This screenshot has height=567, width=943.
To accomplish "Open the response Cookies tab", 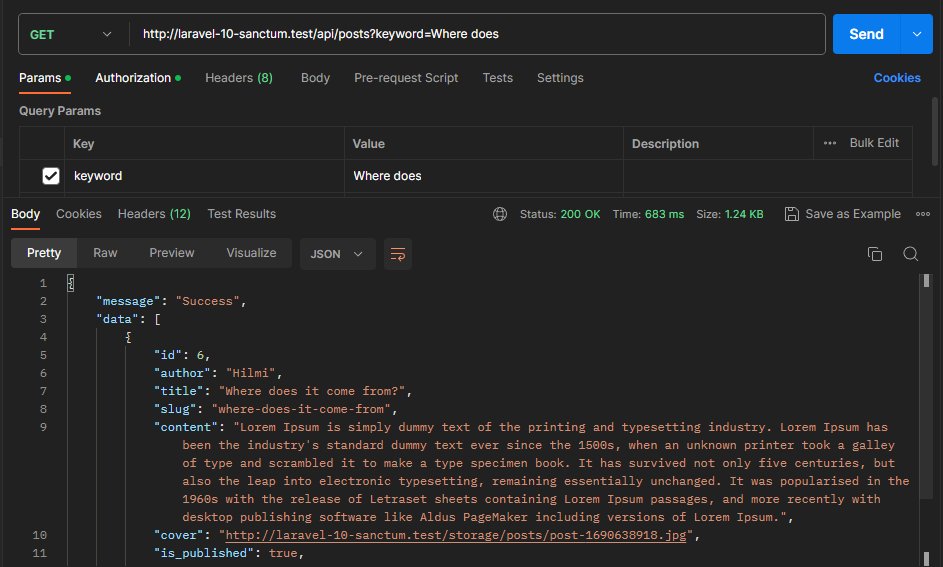I will (79, 214).
